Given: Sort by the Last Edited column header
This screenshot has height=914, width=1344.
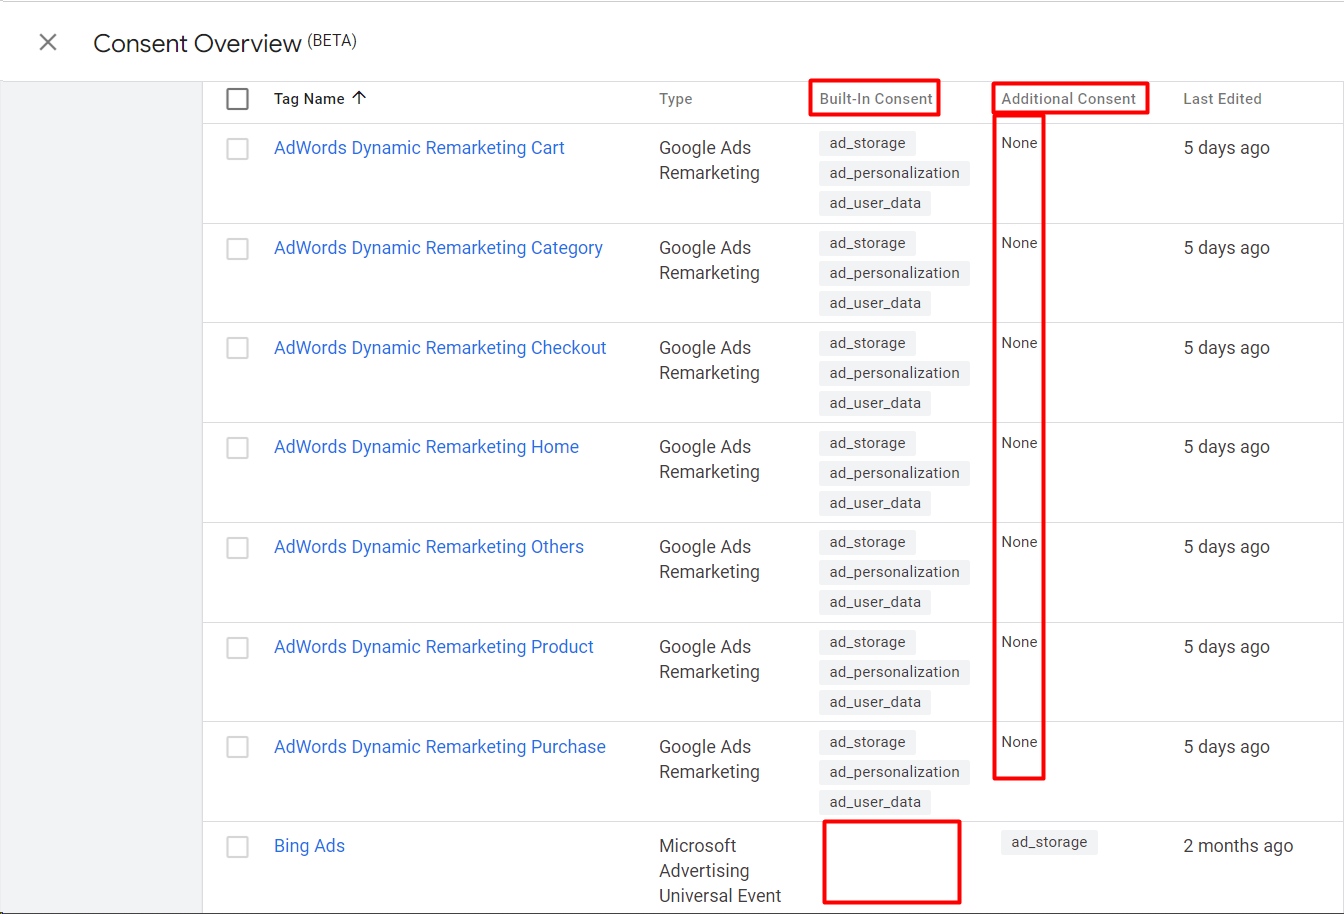Looking at the screenshot, I should [x=1222, y=99].
